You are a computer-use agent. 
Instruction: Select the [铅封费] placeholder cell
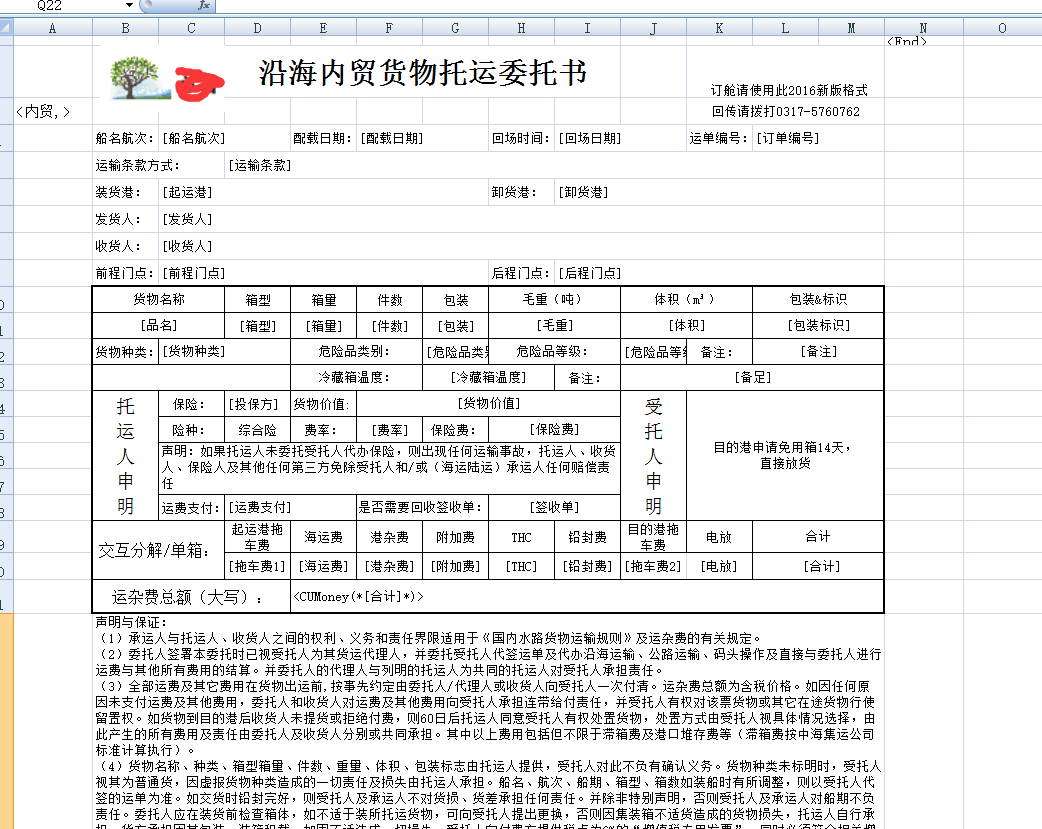(587, 566)
